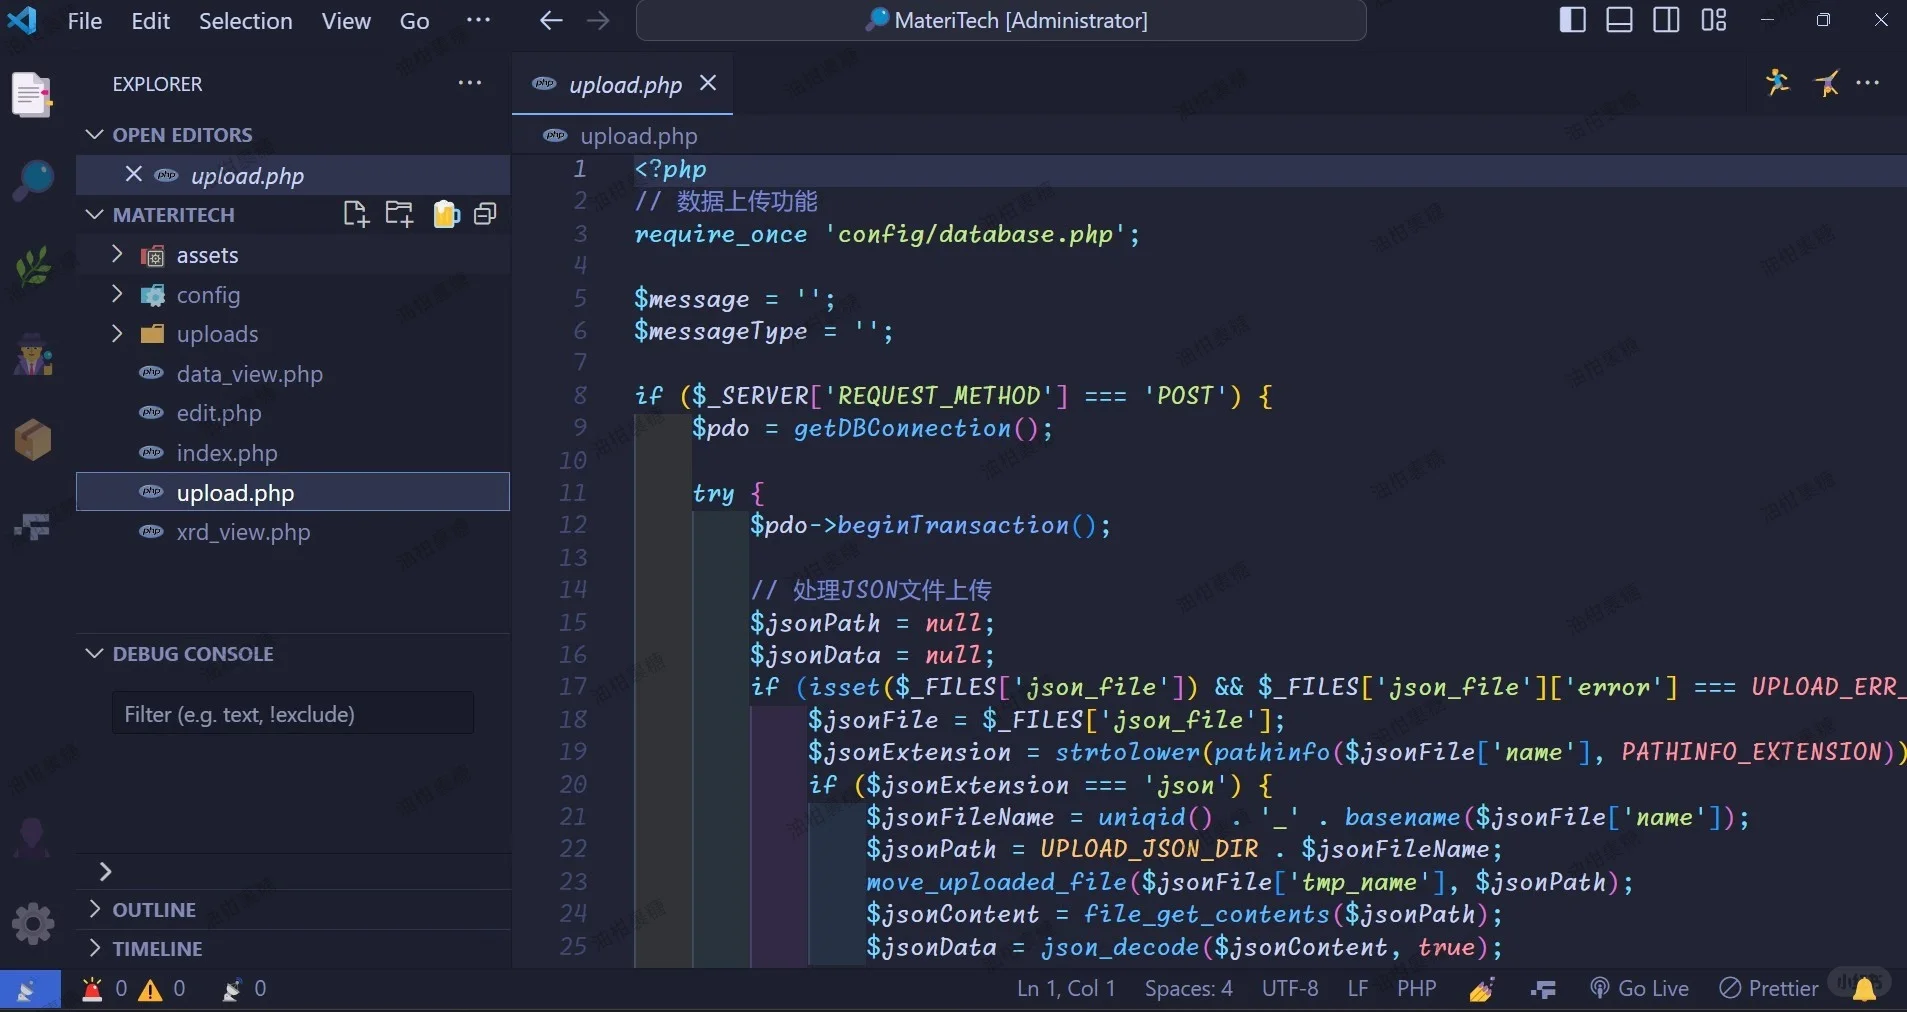Viewport: 1907px width, 1012px height.
Task: Collapse all folders in the Explorer
Action: click(486, 214)
